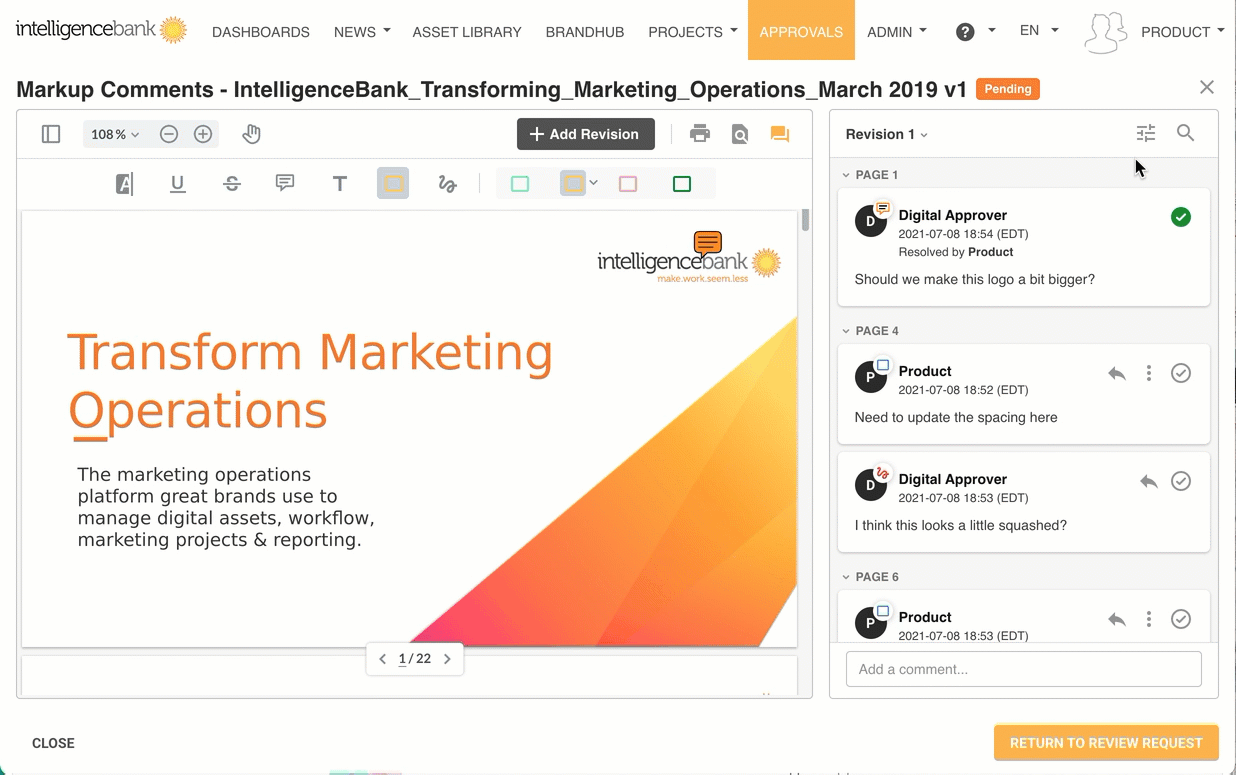Choose the Free Text tool
Screen dimensions: 1236x775
pos(340,184)
